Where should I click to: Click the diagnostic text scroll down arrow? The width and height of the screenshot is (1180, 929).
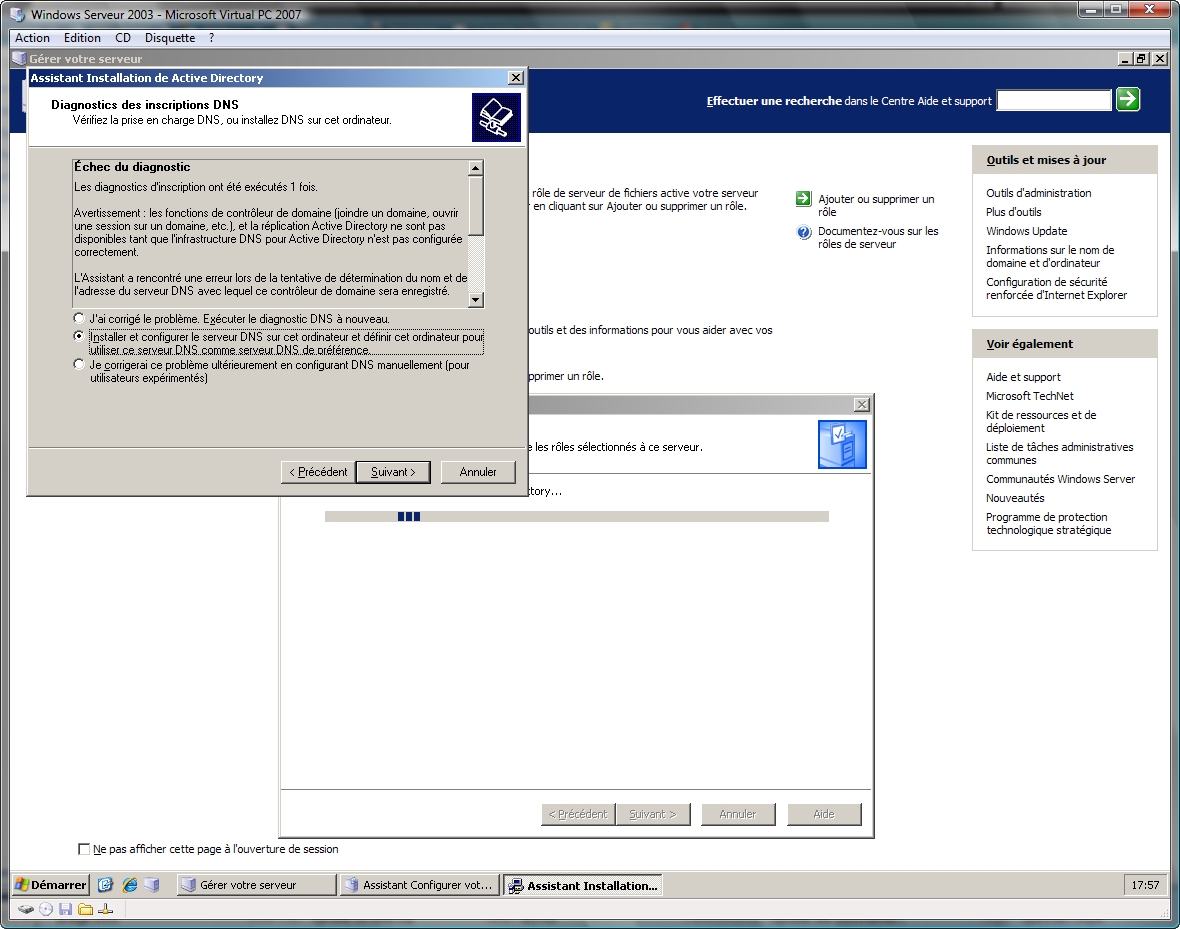[x=476, y=300]
